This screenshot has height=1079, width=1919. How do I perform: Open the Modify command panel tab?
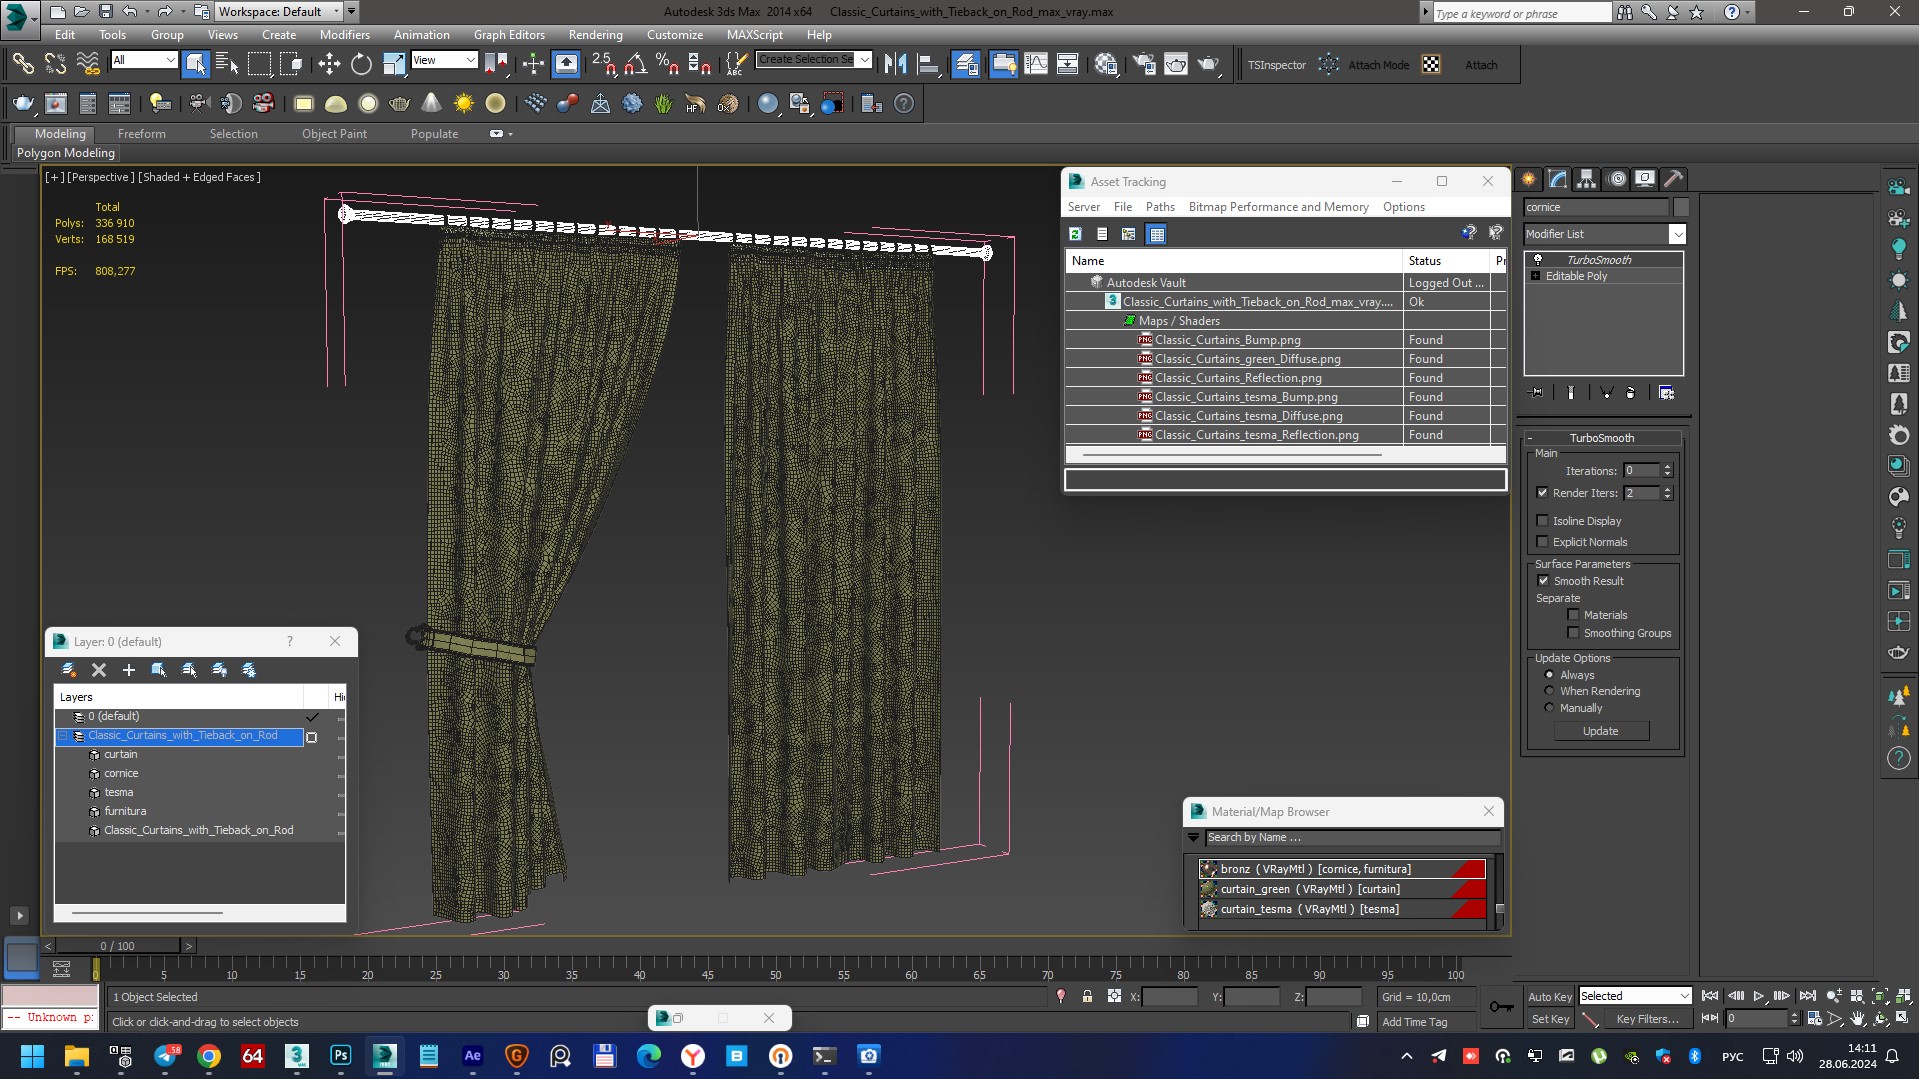pyautogui.click(x=1558, y=179)
